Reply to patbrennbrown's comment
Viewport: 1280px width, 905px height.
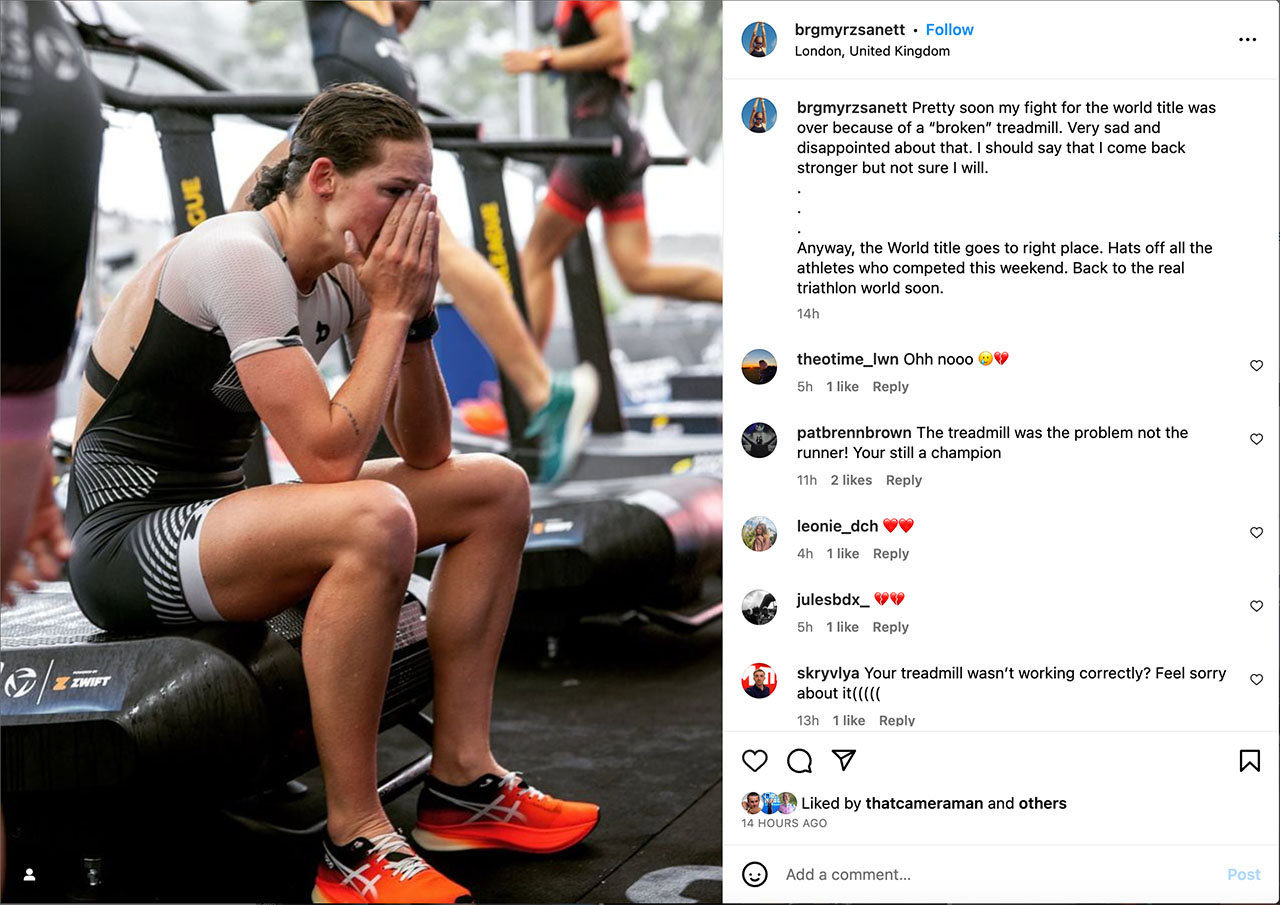pyautogui.click(x=903, y=480)
